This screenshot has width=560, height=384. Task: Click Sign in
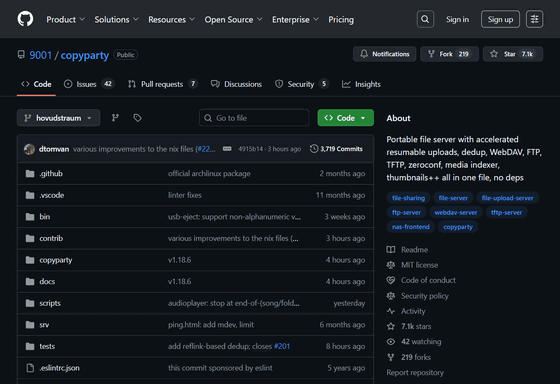tap(457, 19)
